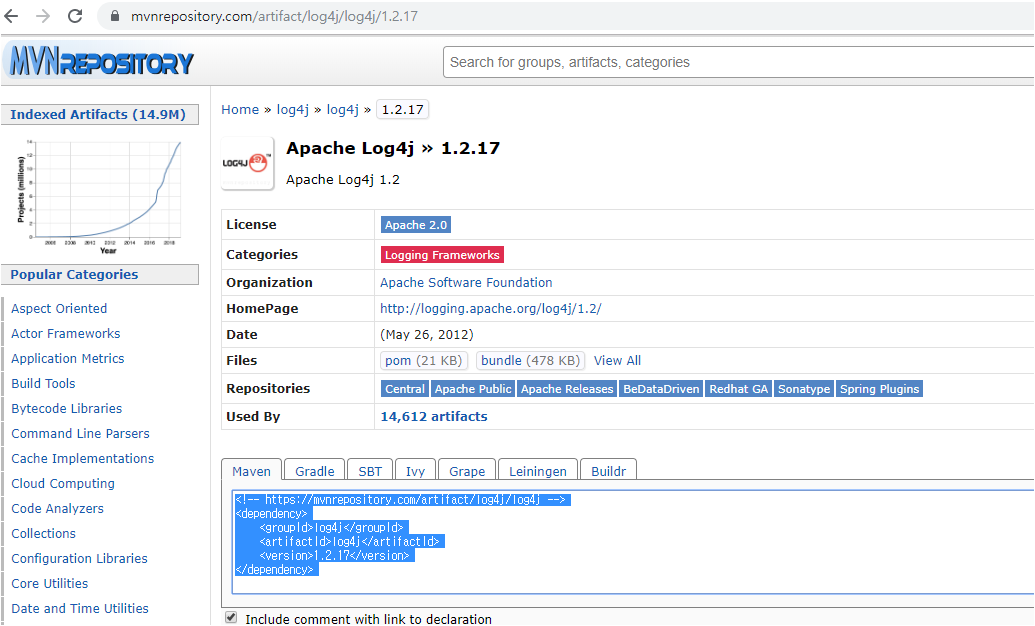Viewport: 1035px width, 626px height.
Task: Switch to the Leiningen tab
Action: (x=538, y=471)
